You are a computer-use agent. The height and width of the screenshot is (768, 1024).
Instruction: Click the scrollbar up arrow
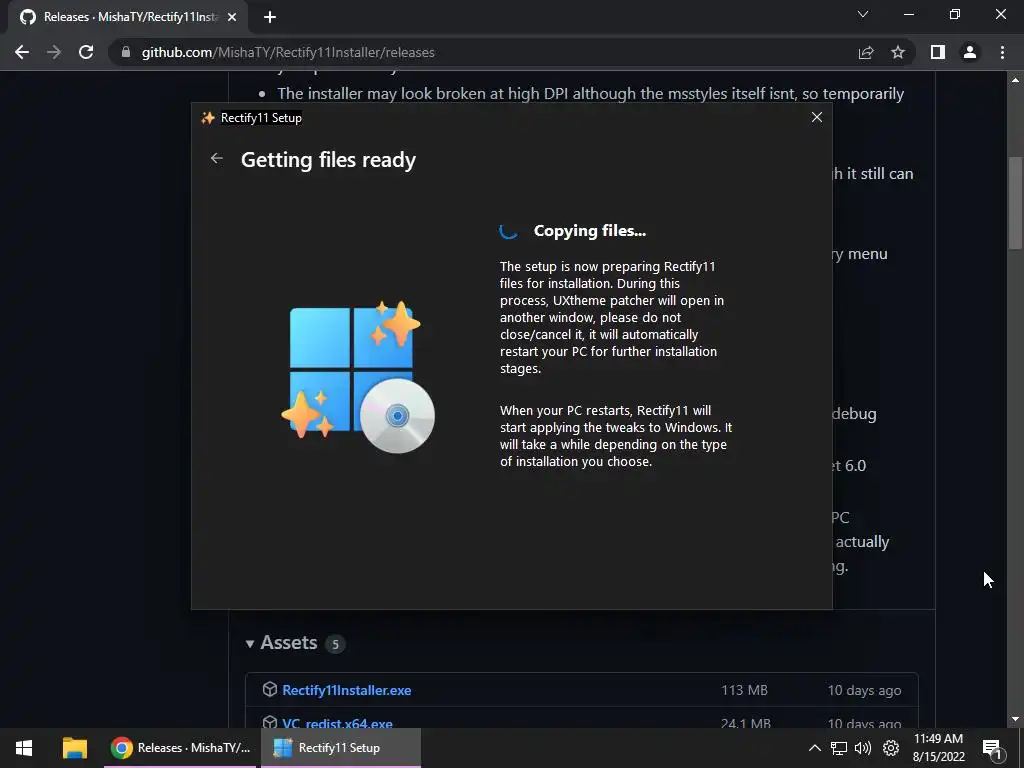tap(1015, 80)
